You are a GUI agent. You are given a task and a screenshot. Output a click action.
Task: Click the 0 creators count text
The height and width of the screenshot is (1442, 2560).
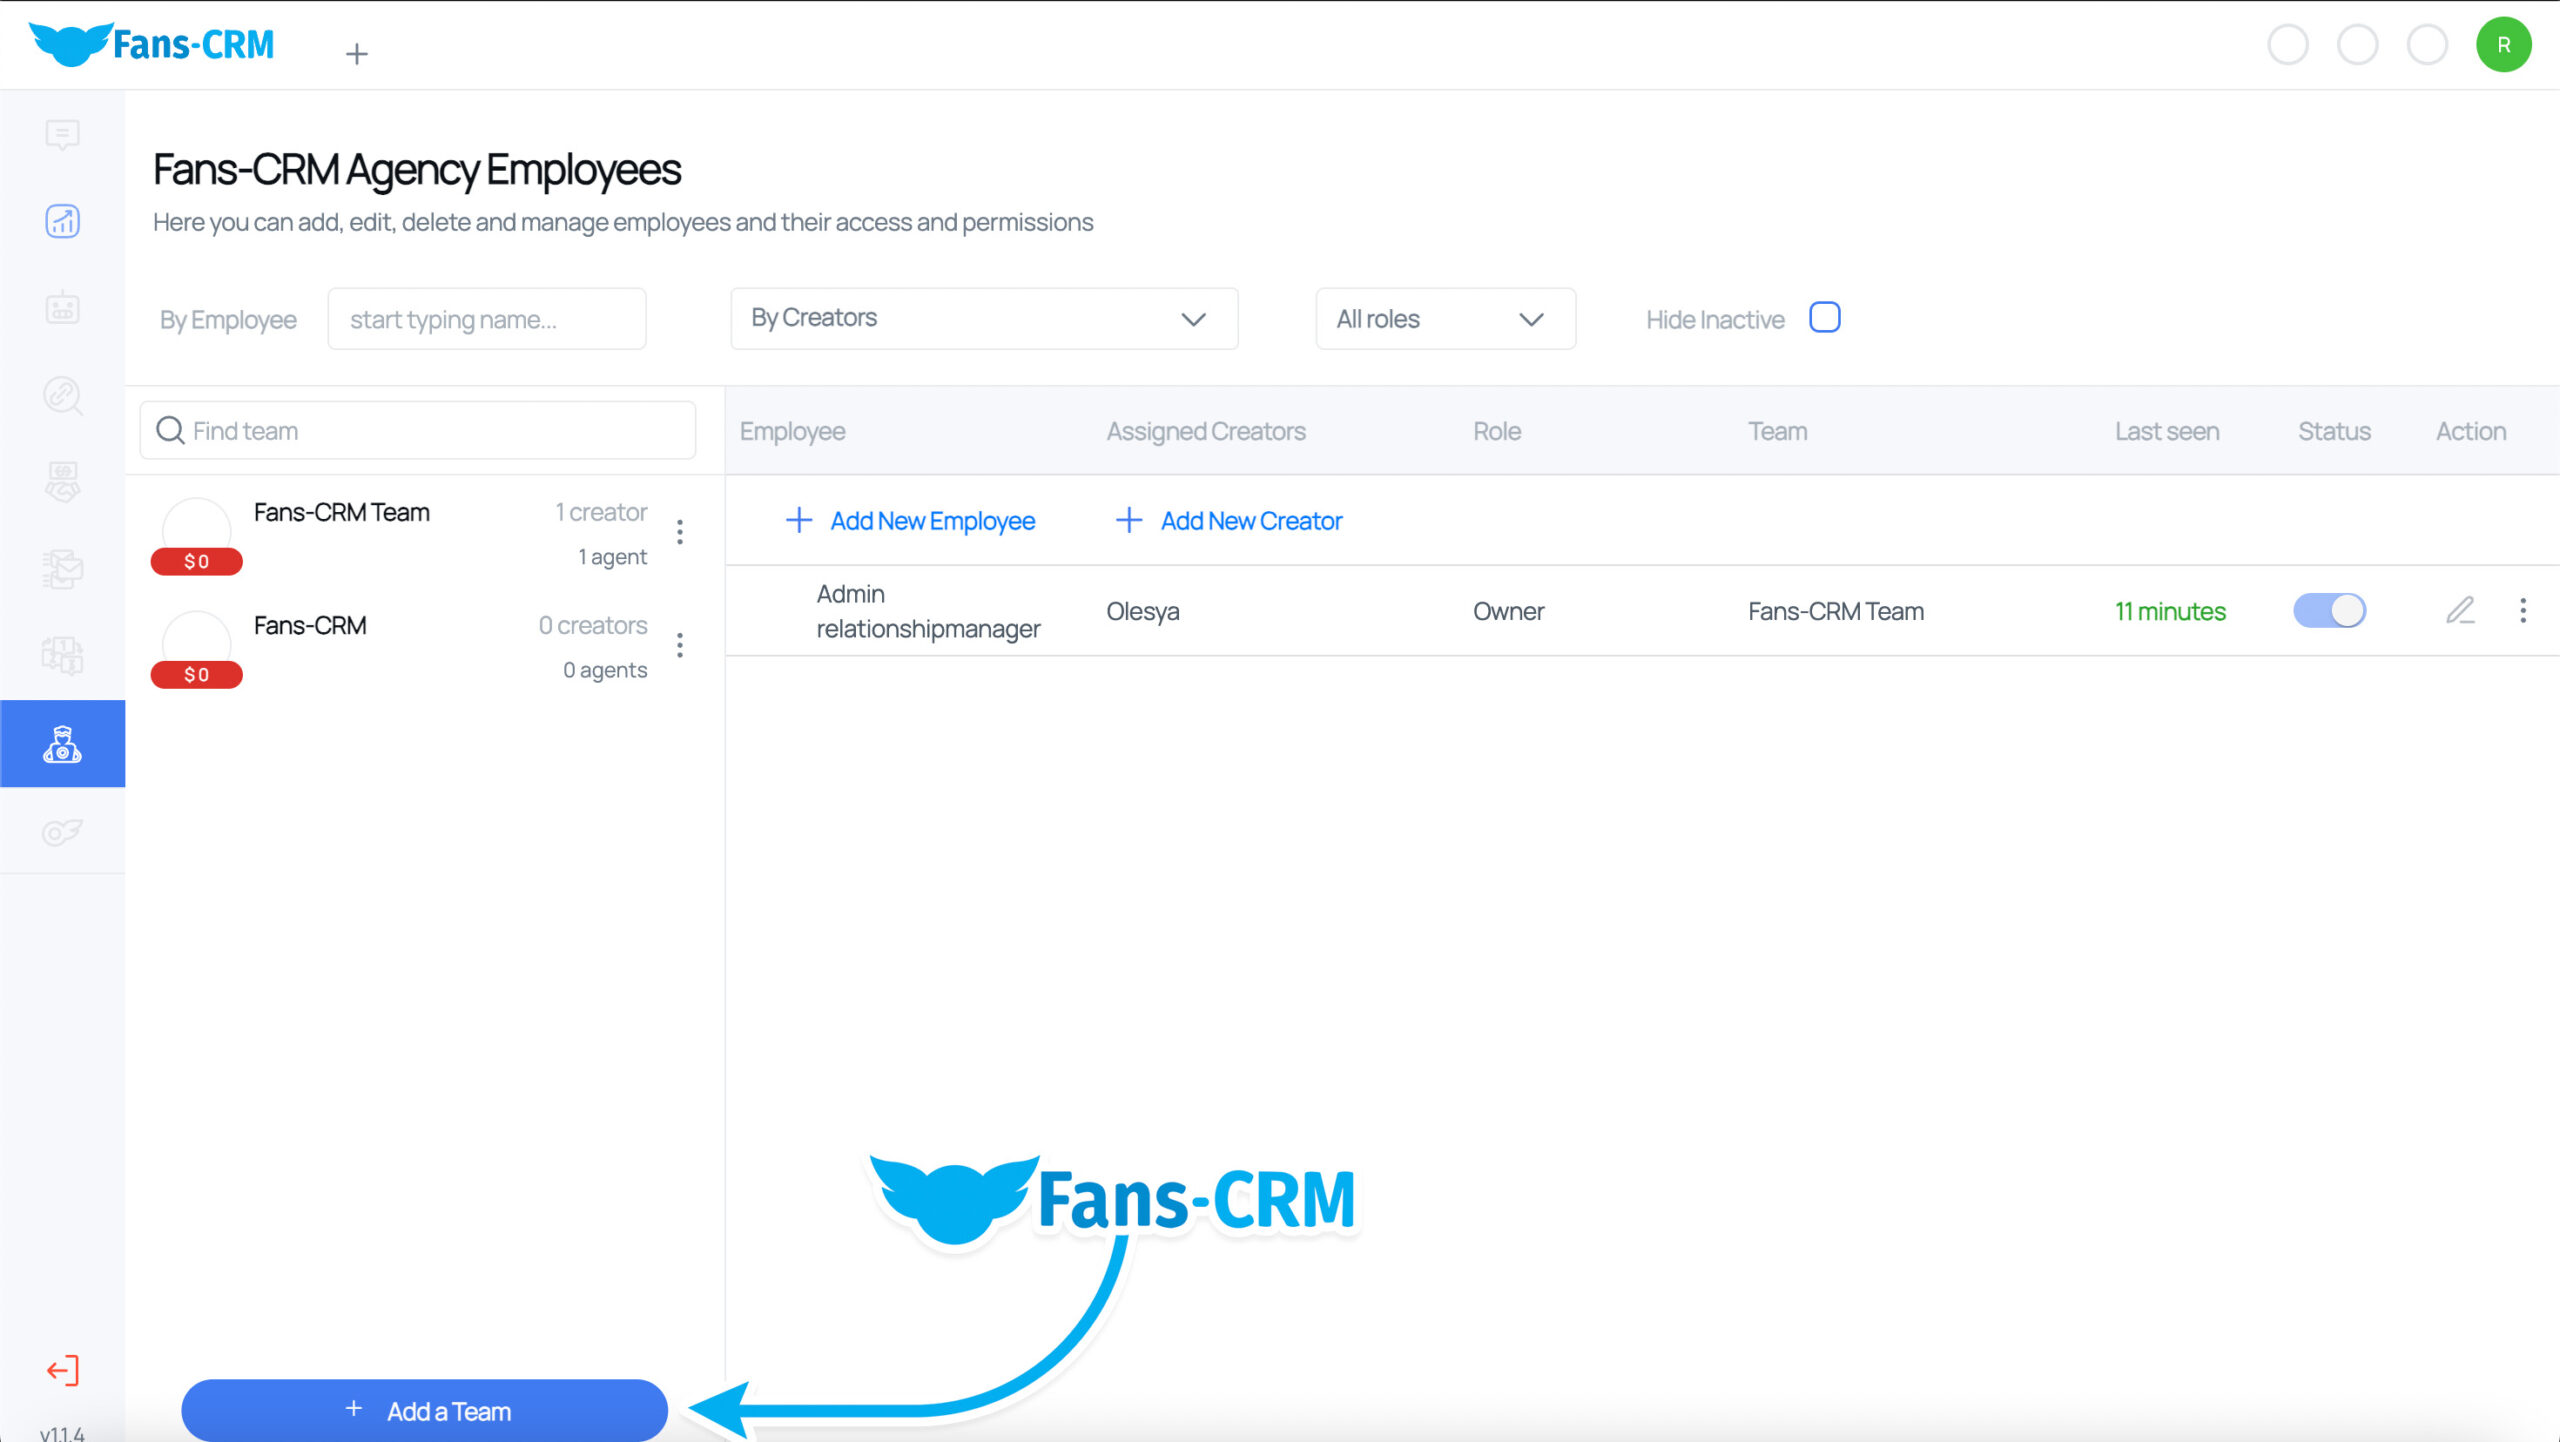click(x=593, y=625)
